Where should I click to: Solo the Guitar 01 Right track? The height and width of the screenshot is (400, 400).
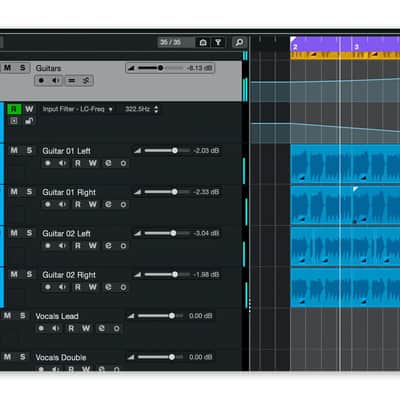click(x=29, y=192)
